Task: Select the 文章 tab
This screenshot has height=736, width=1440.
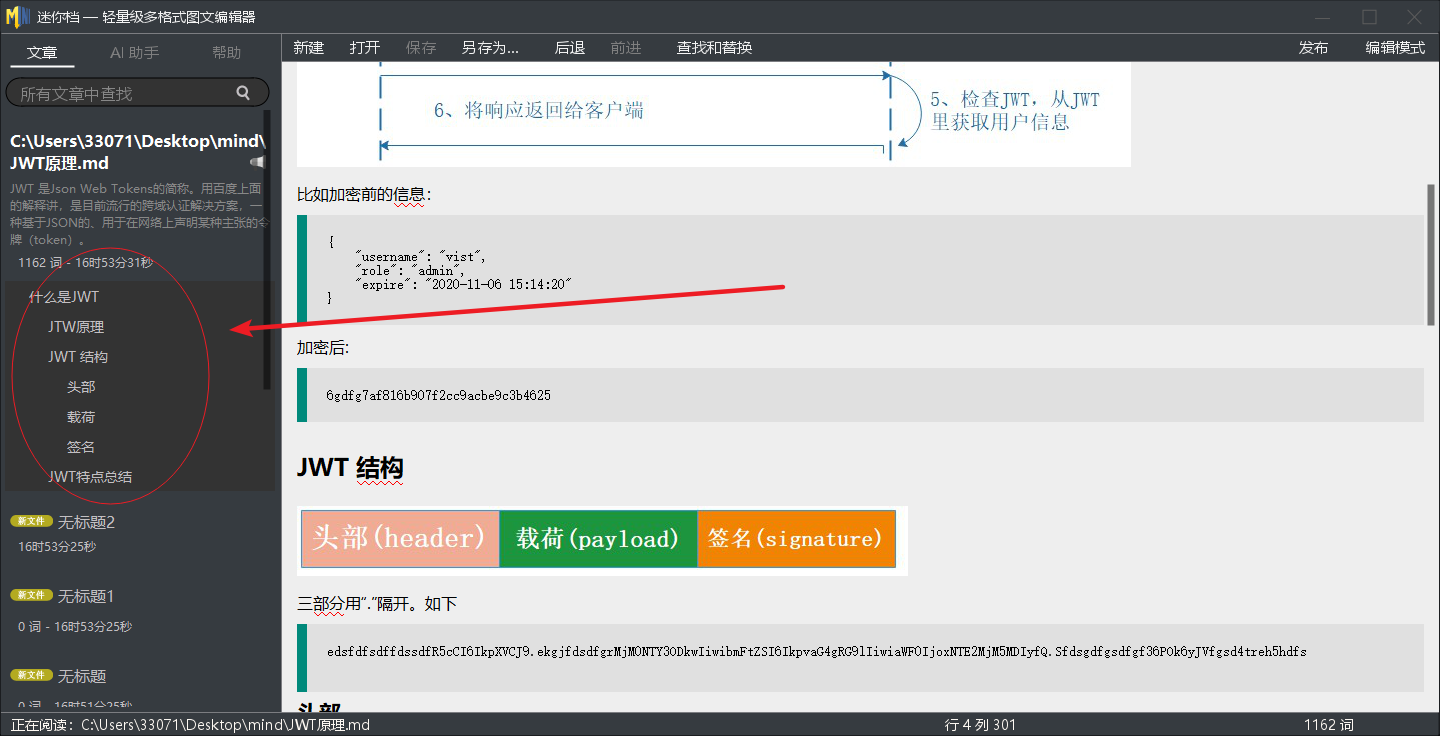Action: [42, 53]
